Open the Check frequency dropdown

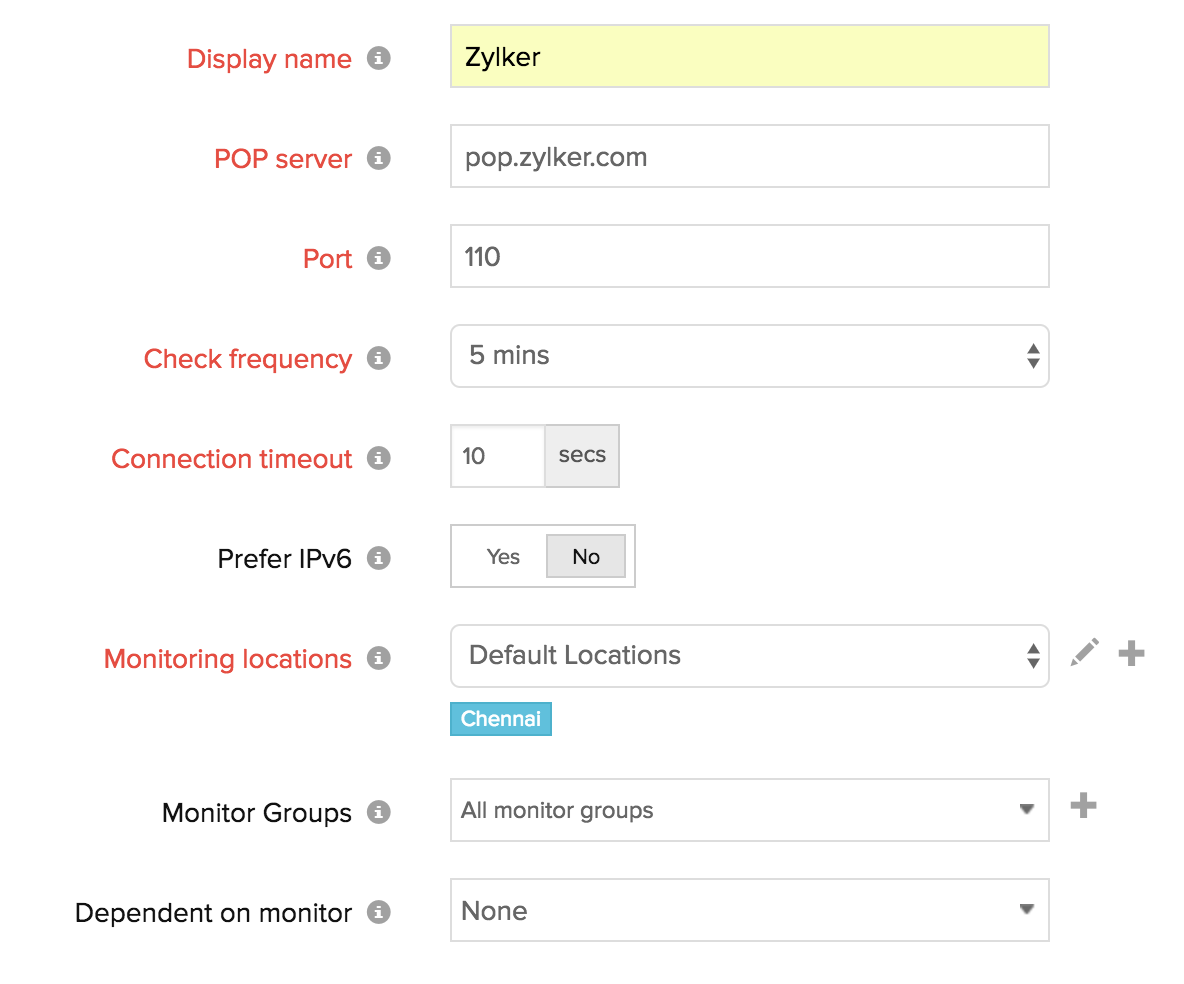[749, 356]
